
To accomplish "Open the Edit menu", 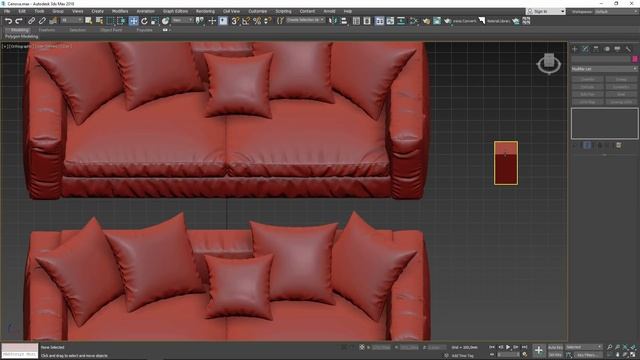I will coord(22,11).
